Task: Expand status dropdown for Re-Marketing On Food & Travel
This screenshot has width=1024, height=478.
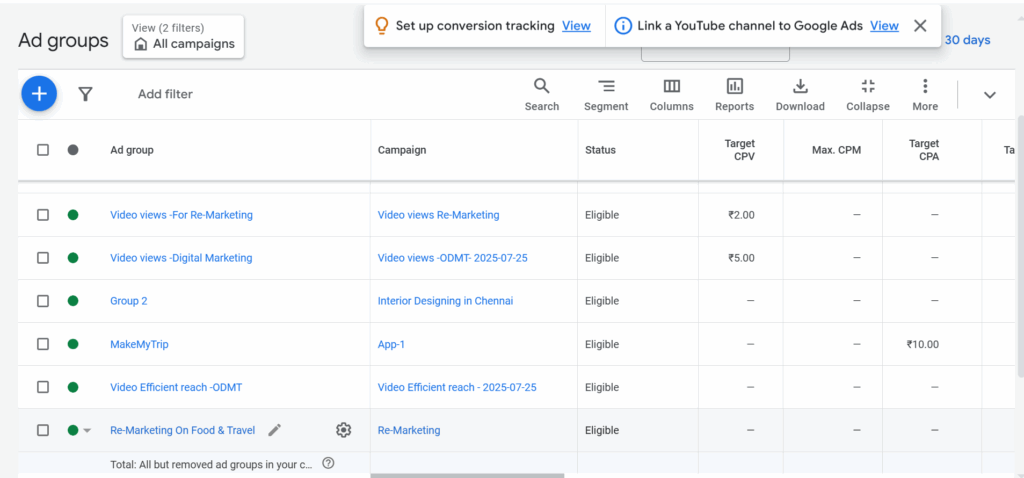Action: pyautogui.click(x=87, y=431)
